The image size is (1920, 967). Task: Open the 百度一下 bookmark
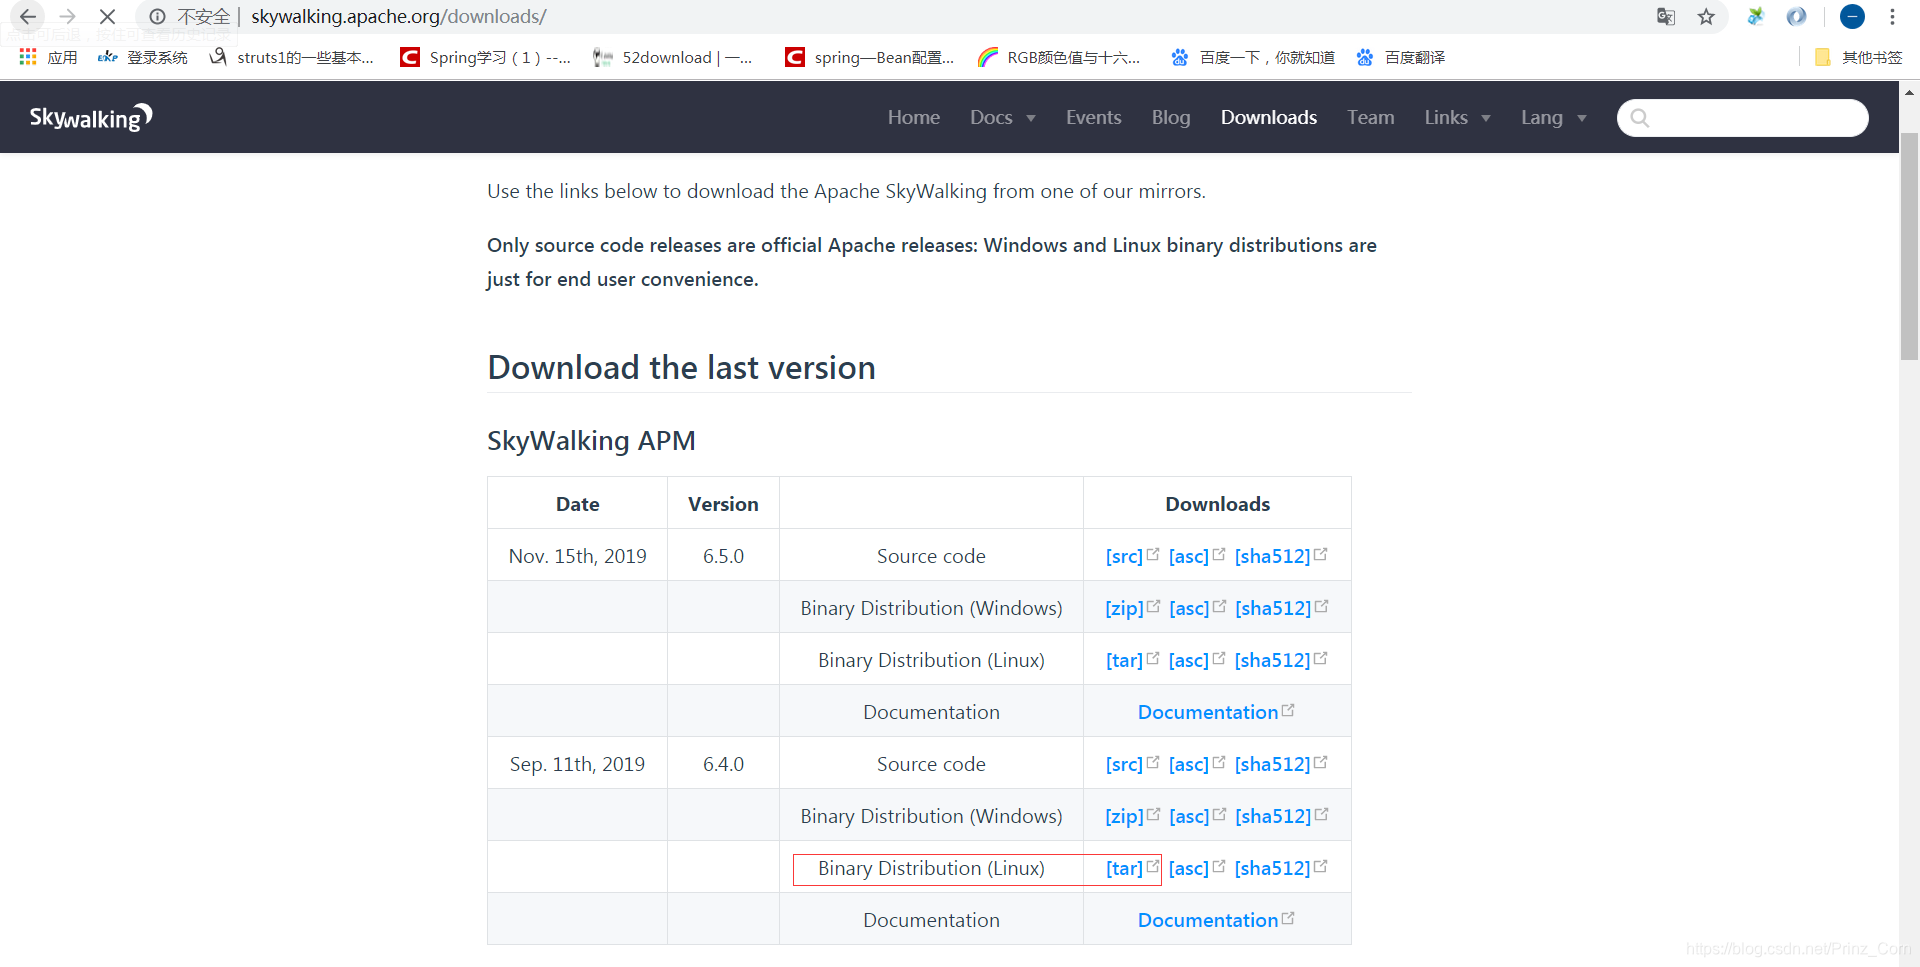click(x=1253, y=58)
